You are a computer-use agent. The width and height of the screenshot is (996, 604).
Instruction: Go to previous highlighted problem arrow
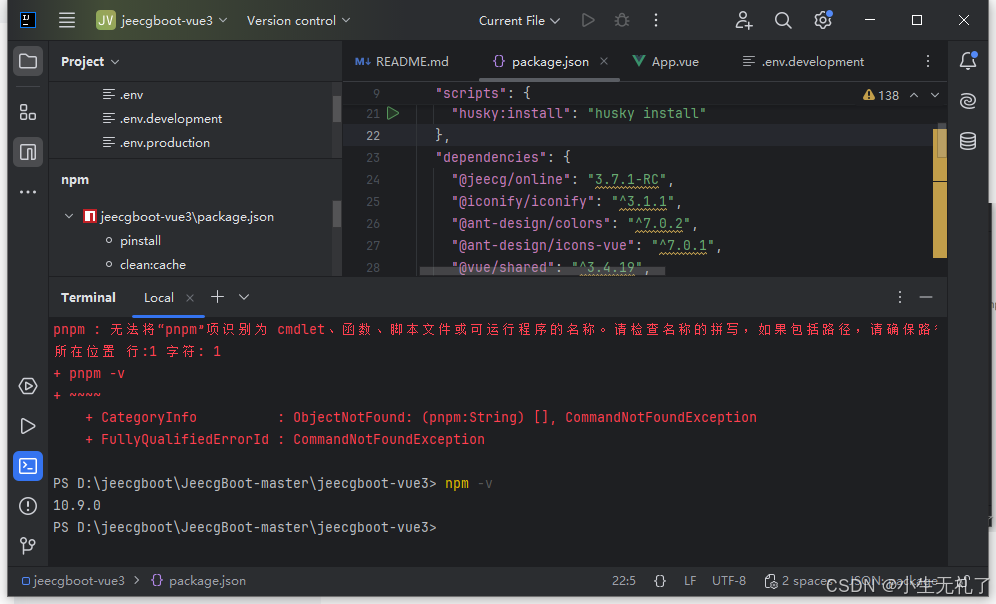click(914, 95)
